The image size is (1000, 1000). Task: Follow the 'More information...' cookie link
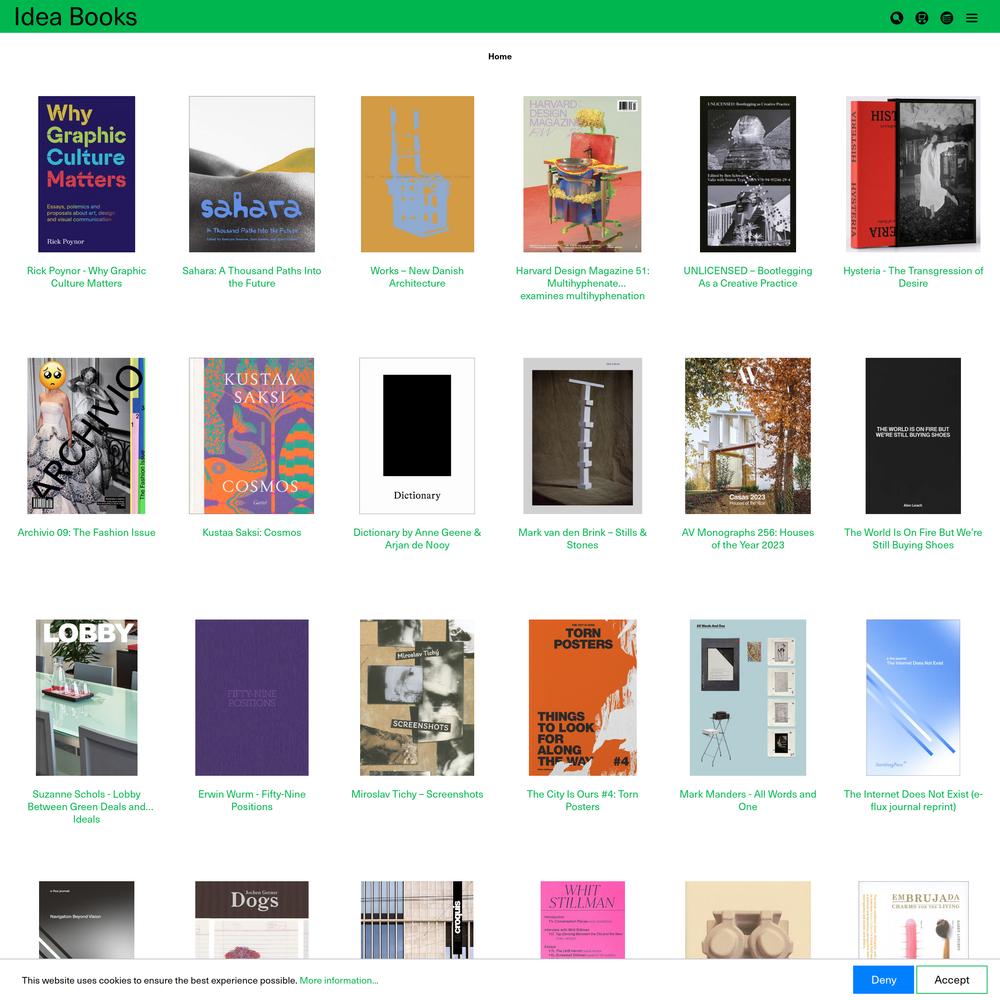[x=339, y=980]
